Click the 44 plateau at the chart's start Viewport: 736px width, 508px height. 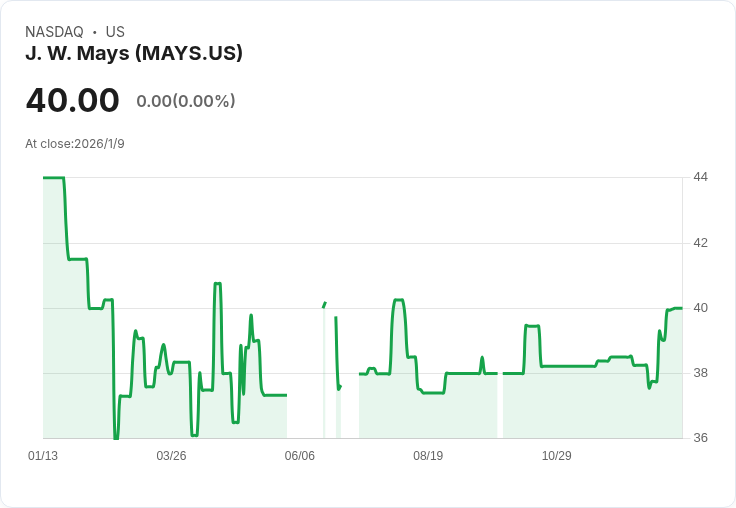point(54,178)
